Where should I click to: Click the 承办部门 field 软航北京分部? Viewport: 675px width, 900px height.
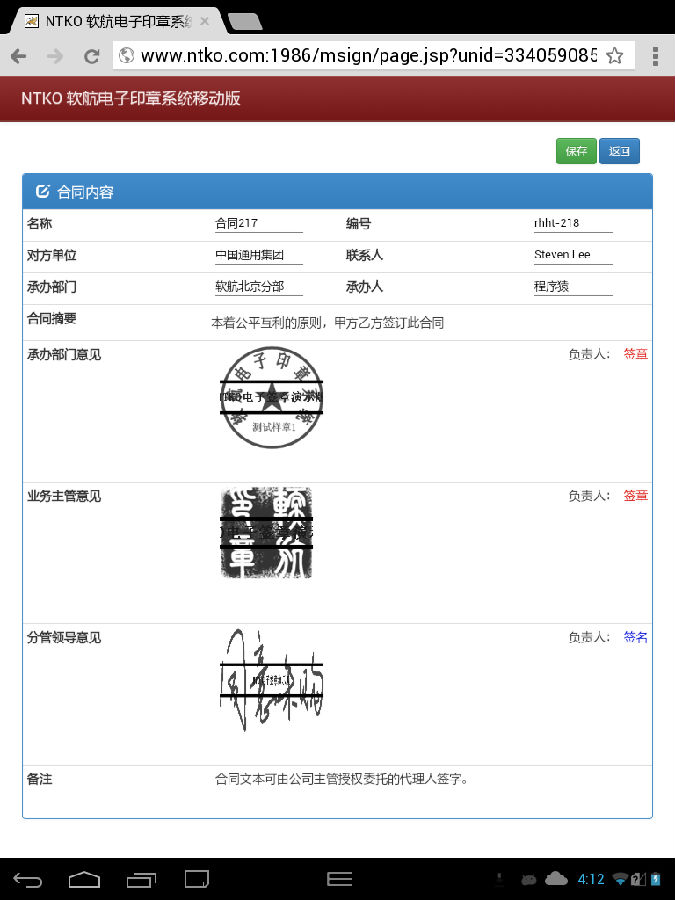258,287
